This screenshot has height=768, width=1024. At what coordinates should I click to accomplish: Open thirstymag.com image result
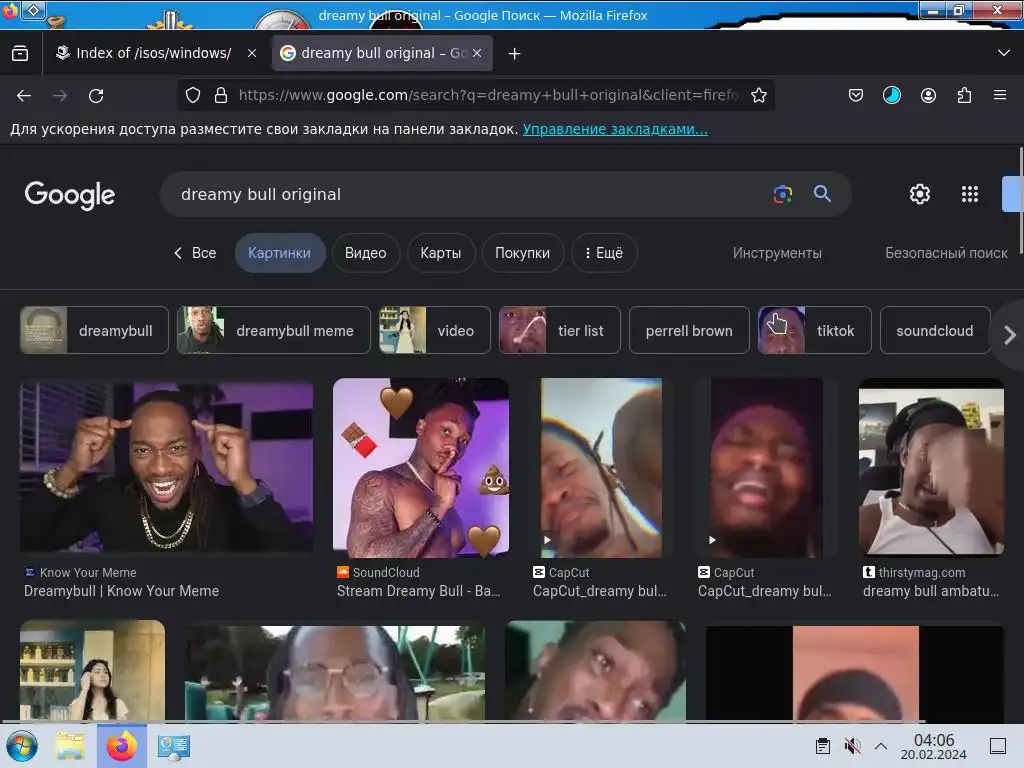point(931,468)
